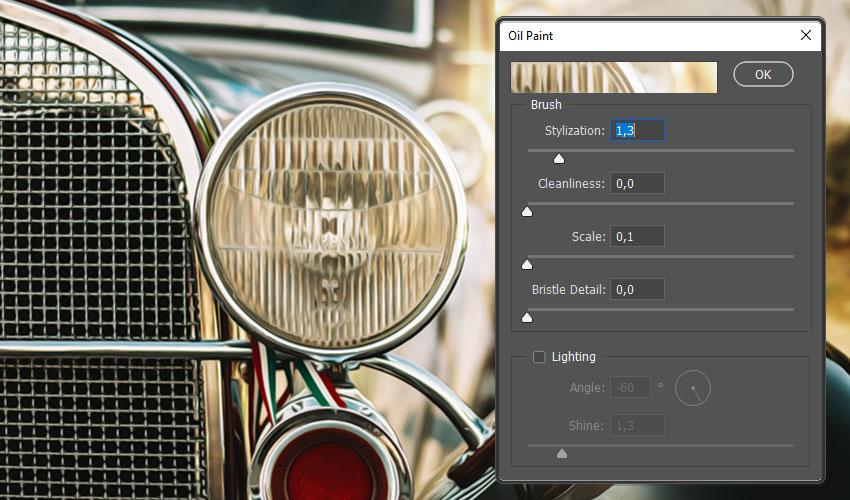Click the Brush section heading

tap(546, 105)
